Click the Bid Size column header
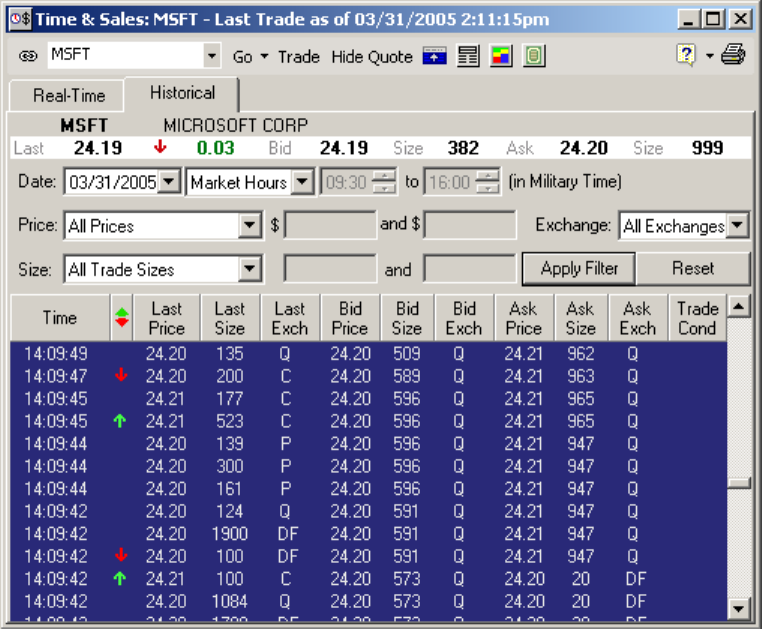This screenshot has width=762, height=629. point(407,317)
